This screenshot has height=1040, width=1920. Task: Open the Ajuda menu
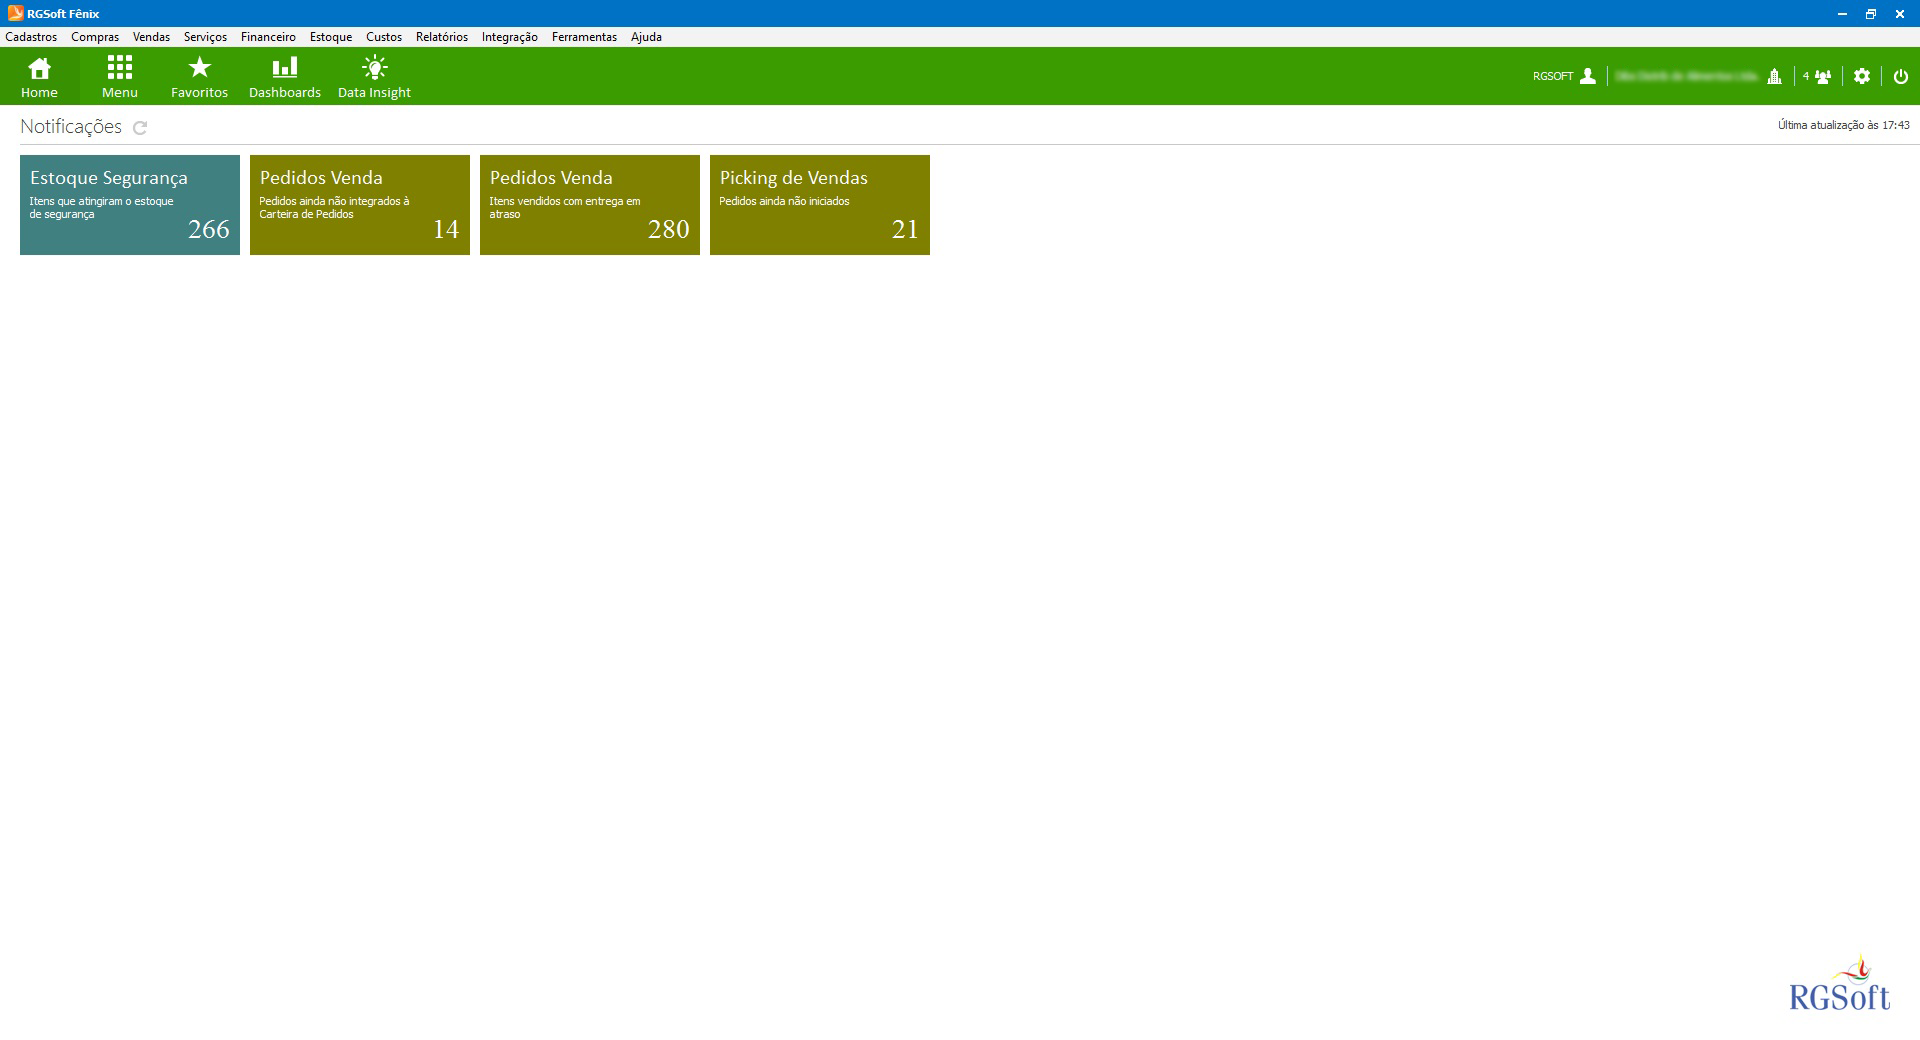click(x=646, y=37)
